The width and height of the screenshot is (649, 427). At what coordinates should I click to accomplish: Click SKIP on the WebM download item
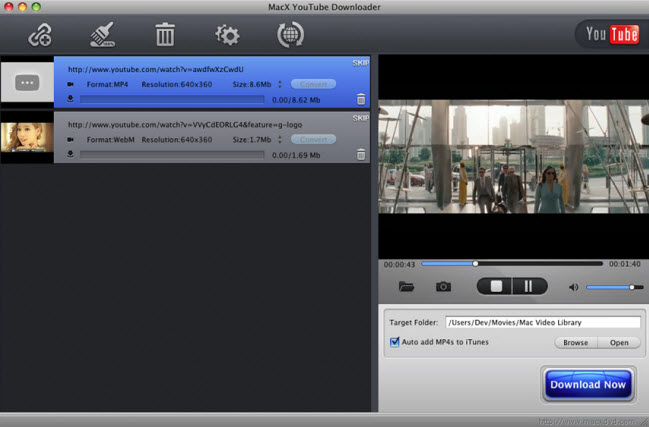(x=361, y=118)
